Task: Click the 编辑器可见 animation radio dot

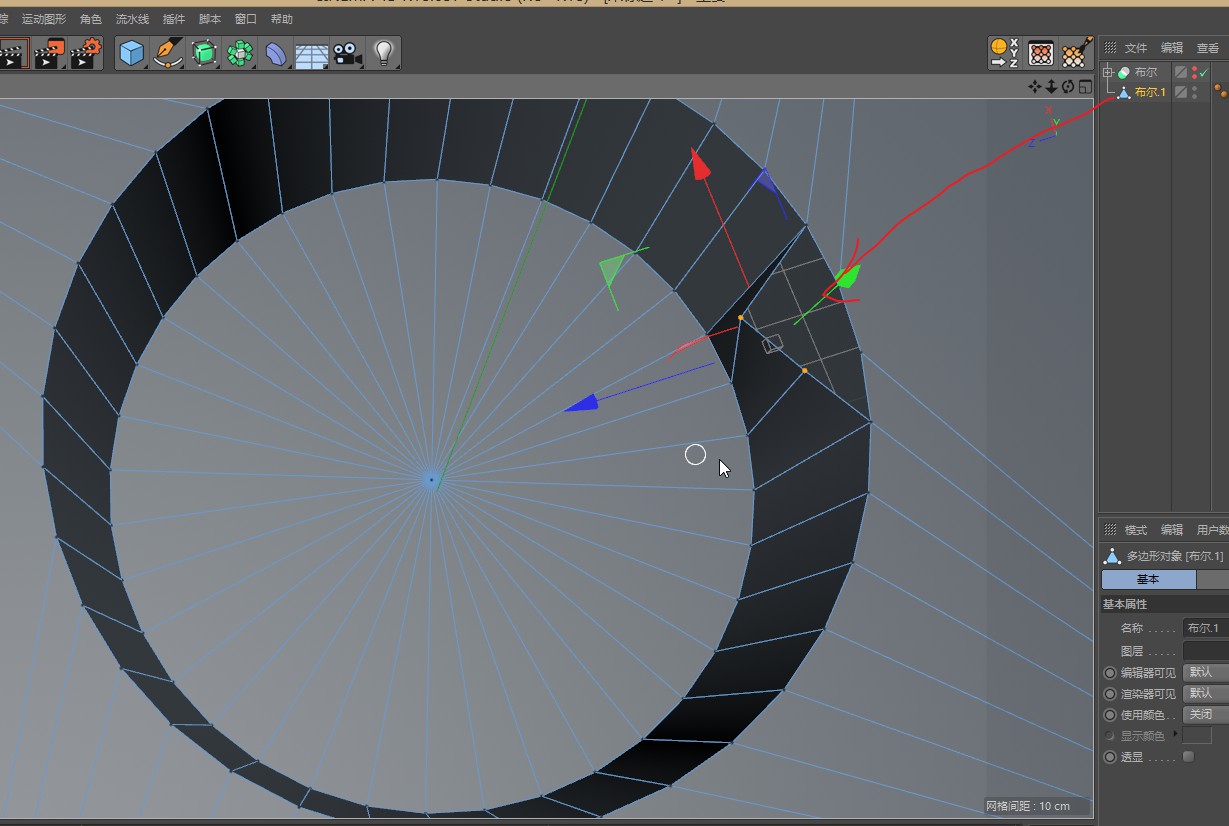Action: pos(1110,672)
